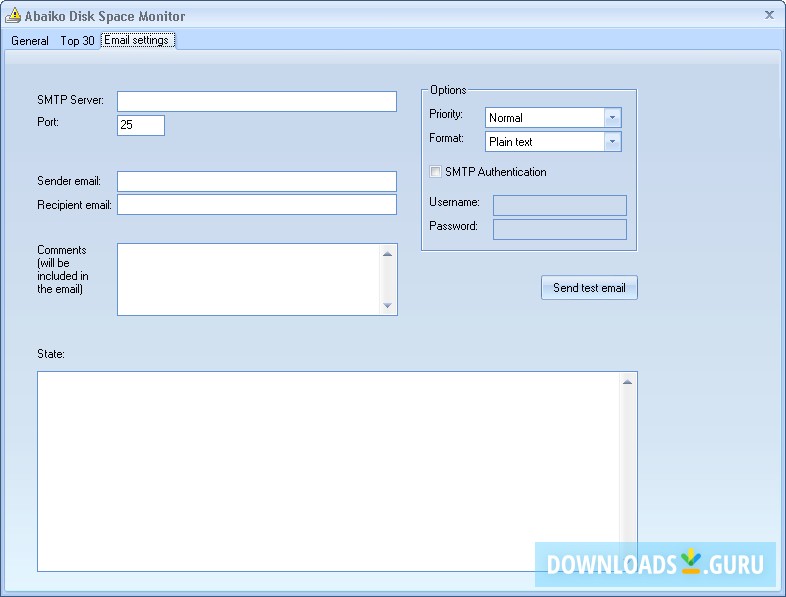
Task: Send test email button
Action: [x=590, y=288]
